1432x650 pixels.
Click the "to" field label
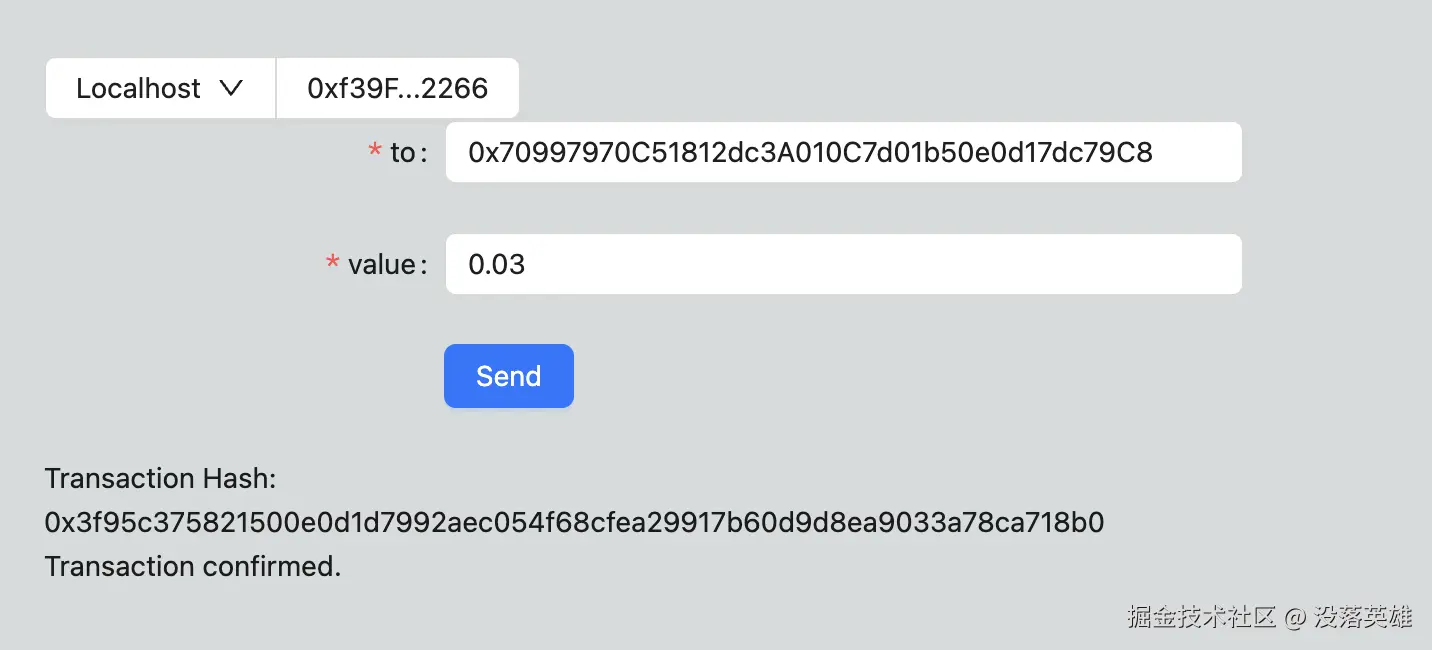coord(403,153)
